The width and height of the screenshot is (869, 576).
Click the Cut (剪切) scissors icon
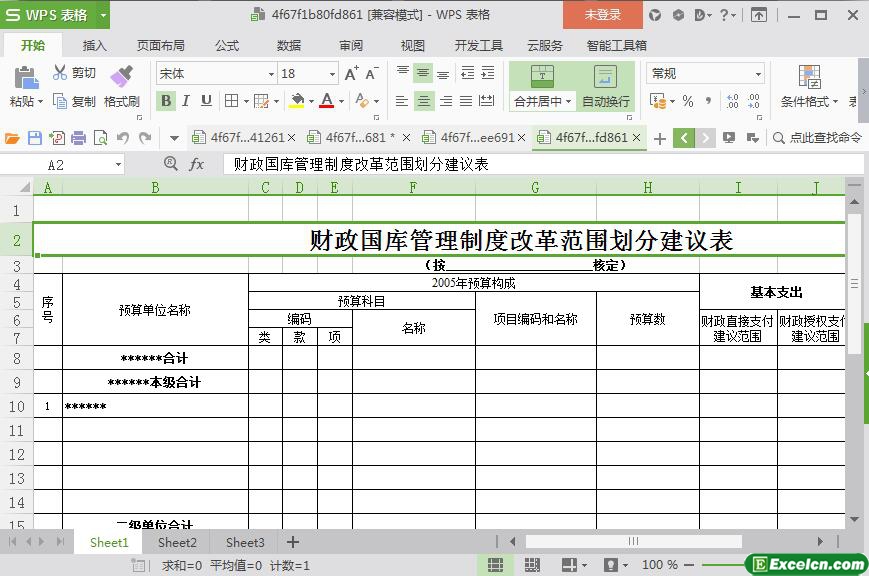(x=60, y=73)
